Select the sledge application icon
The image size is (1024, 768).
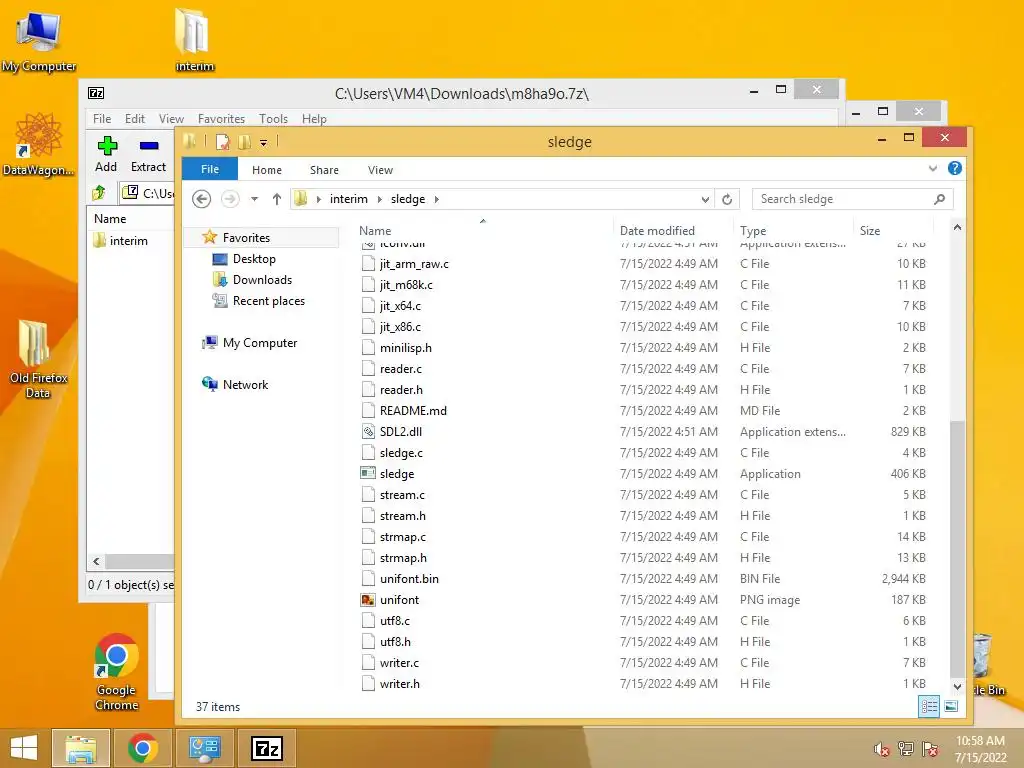click(368, 473)
